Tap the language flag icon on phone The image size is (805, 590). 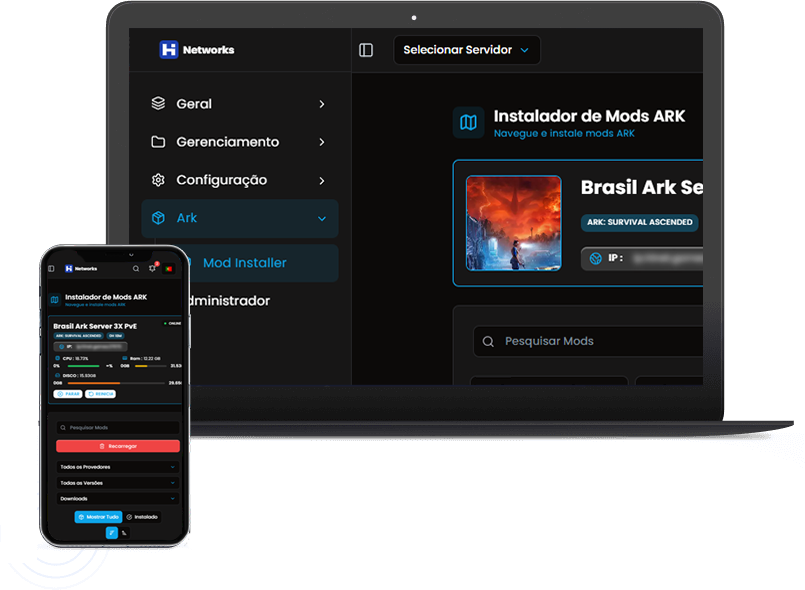click(169, 268)
